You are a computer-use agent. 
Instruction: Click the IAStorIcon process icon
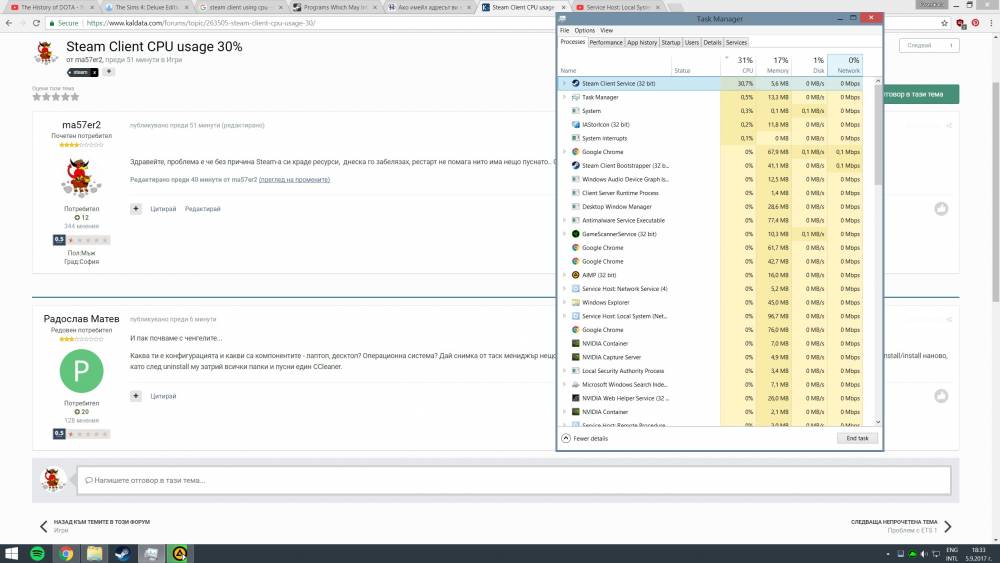click(x=575, y=124)
